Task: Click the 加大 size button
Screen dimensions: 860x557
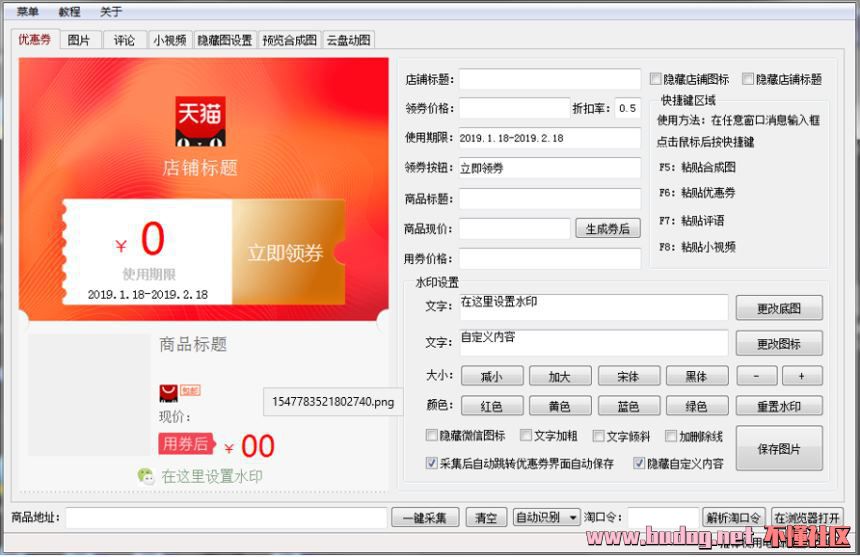Action: click(560, 377)
